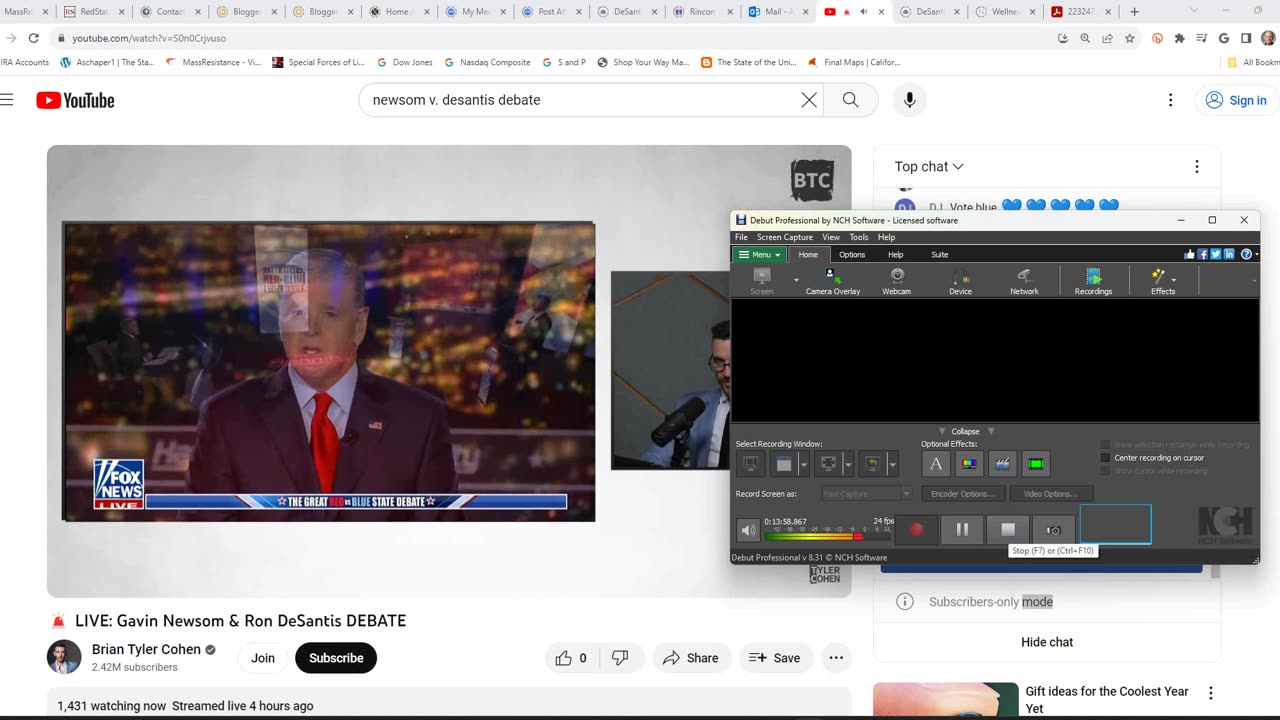Open the window selection dropdown arrow

(x=803, y=464)
